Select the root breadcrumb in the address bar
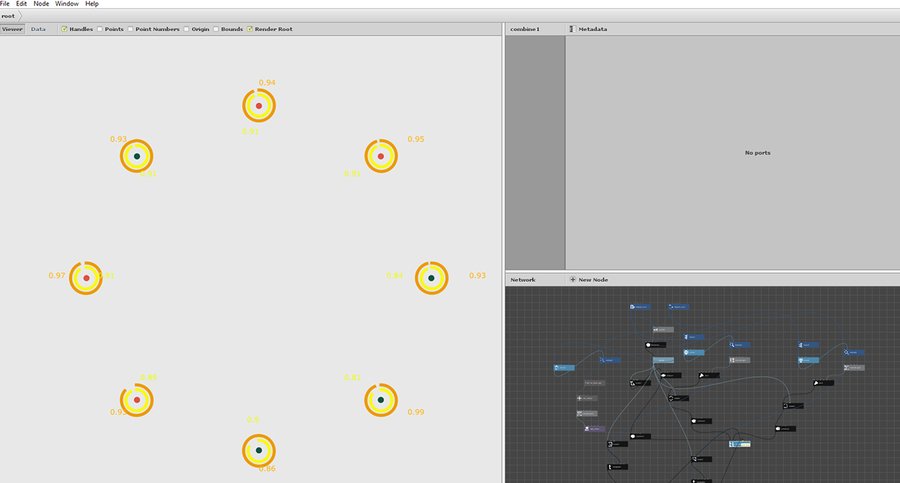 (x=8, y=16)
